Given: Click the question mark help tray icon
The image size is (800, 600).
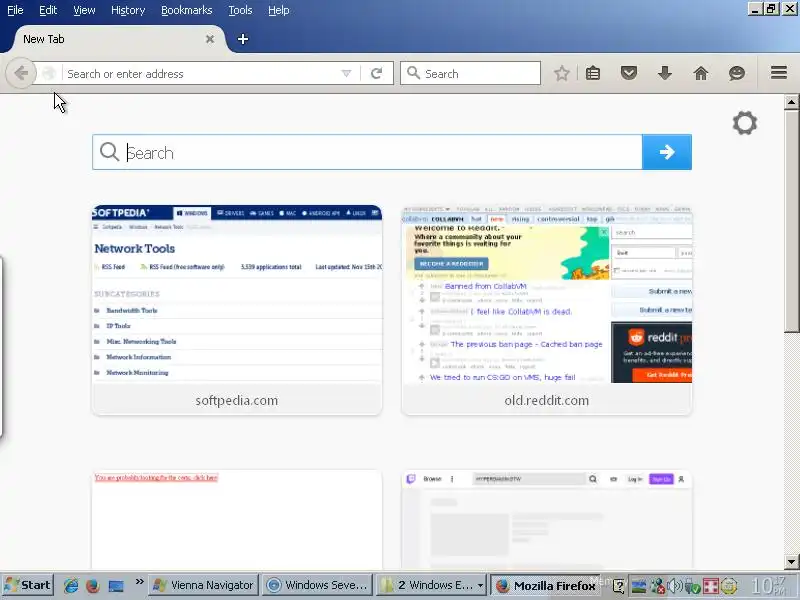Looking at the screenshot, I should click(619, 586).
